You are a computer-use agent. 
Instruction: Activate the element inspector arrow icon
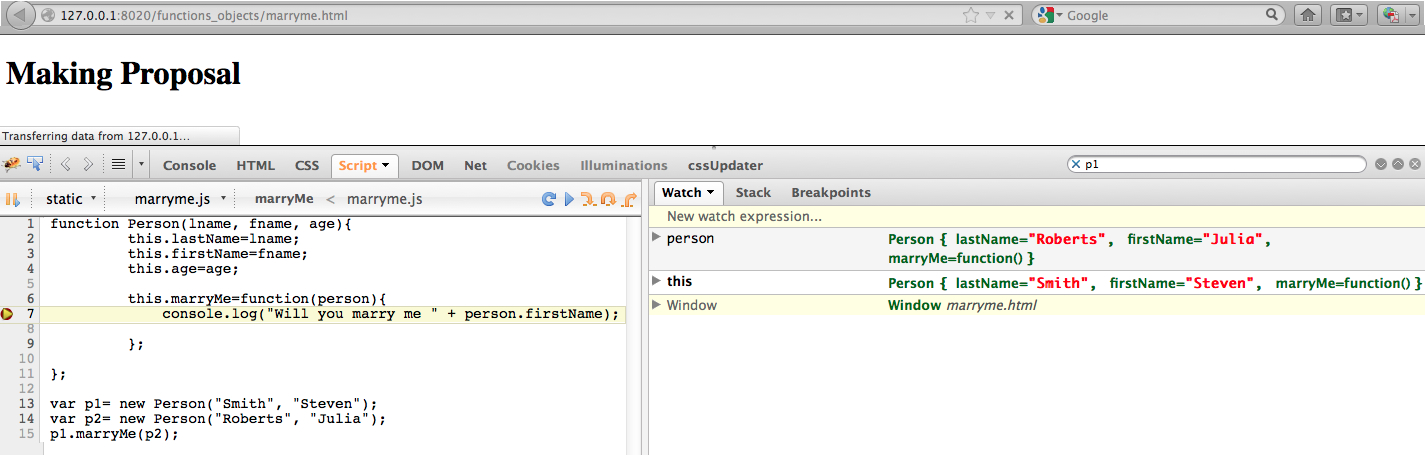tap(35, 164)
